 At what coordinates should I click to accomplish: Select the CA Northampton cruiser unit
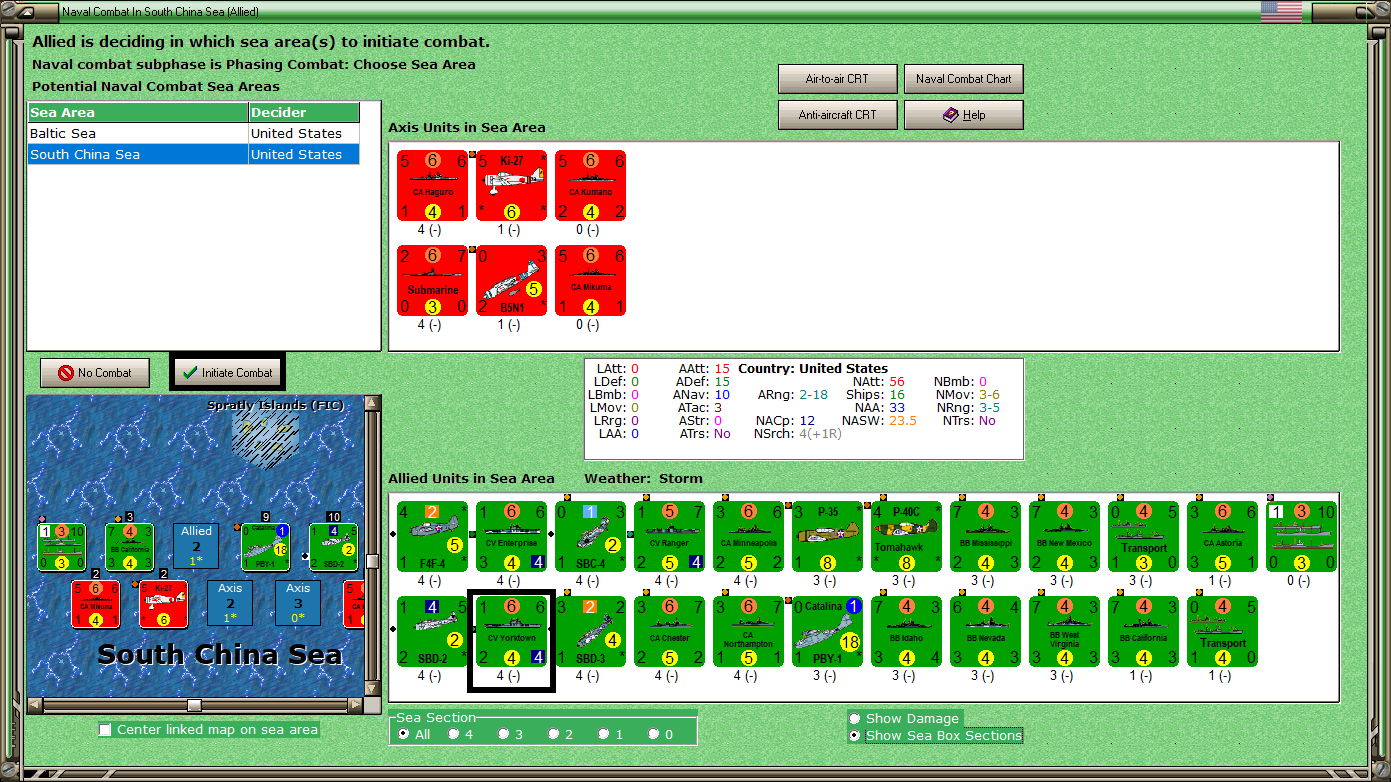[748, 632]
